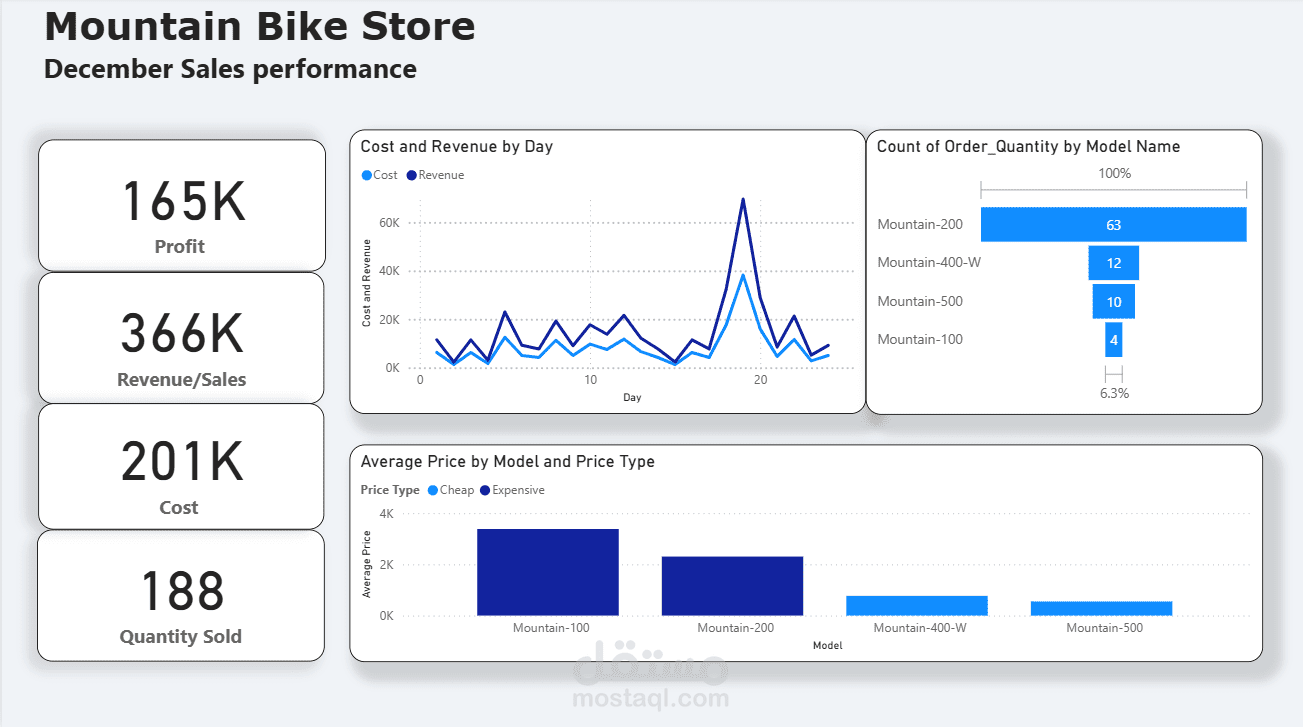Viewport: 1303px width, 727px height.
Task: Select the Expensive price type legend dot
Action: coord(486,490)
